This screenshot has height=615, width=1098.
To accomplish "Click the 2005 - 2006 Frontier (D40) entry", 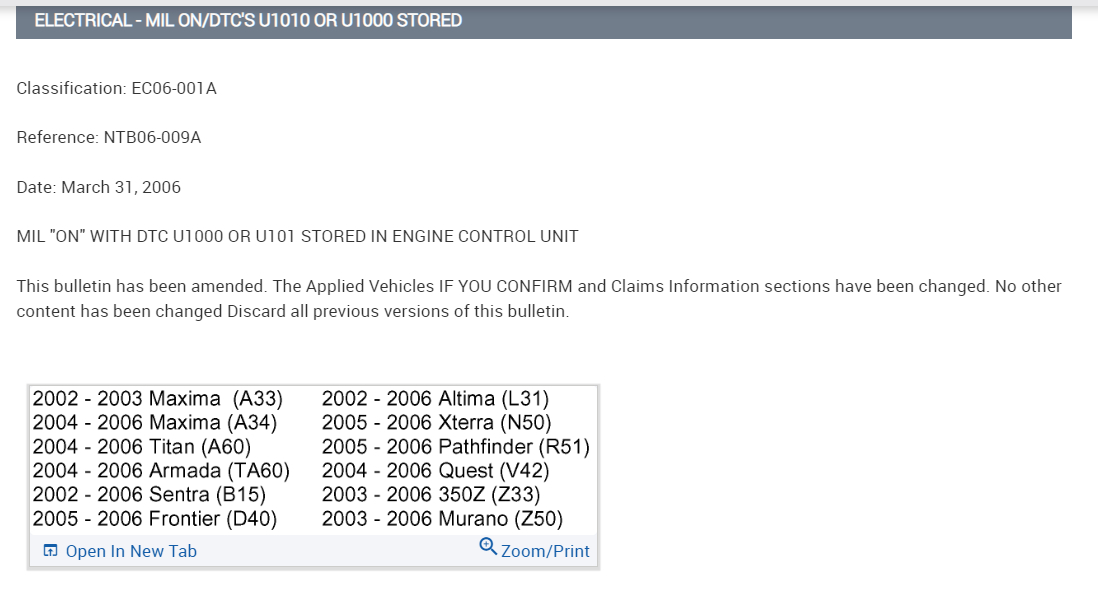I will click(155, 519).
